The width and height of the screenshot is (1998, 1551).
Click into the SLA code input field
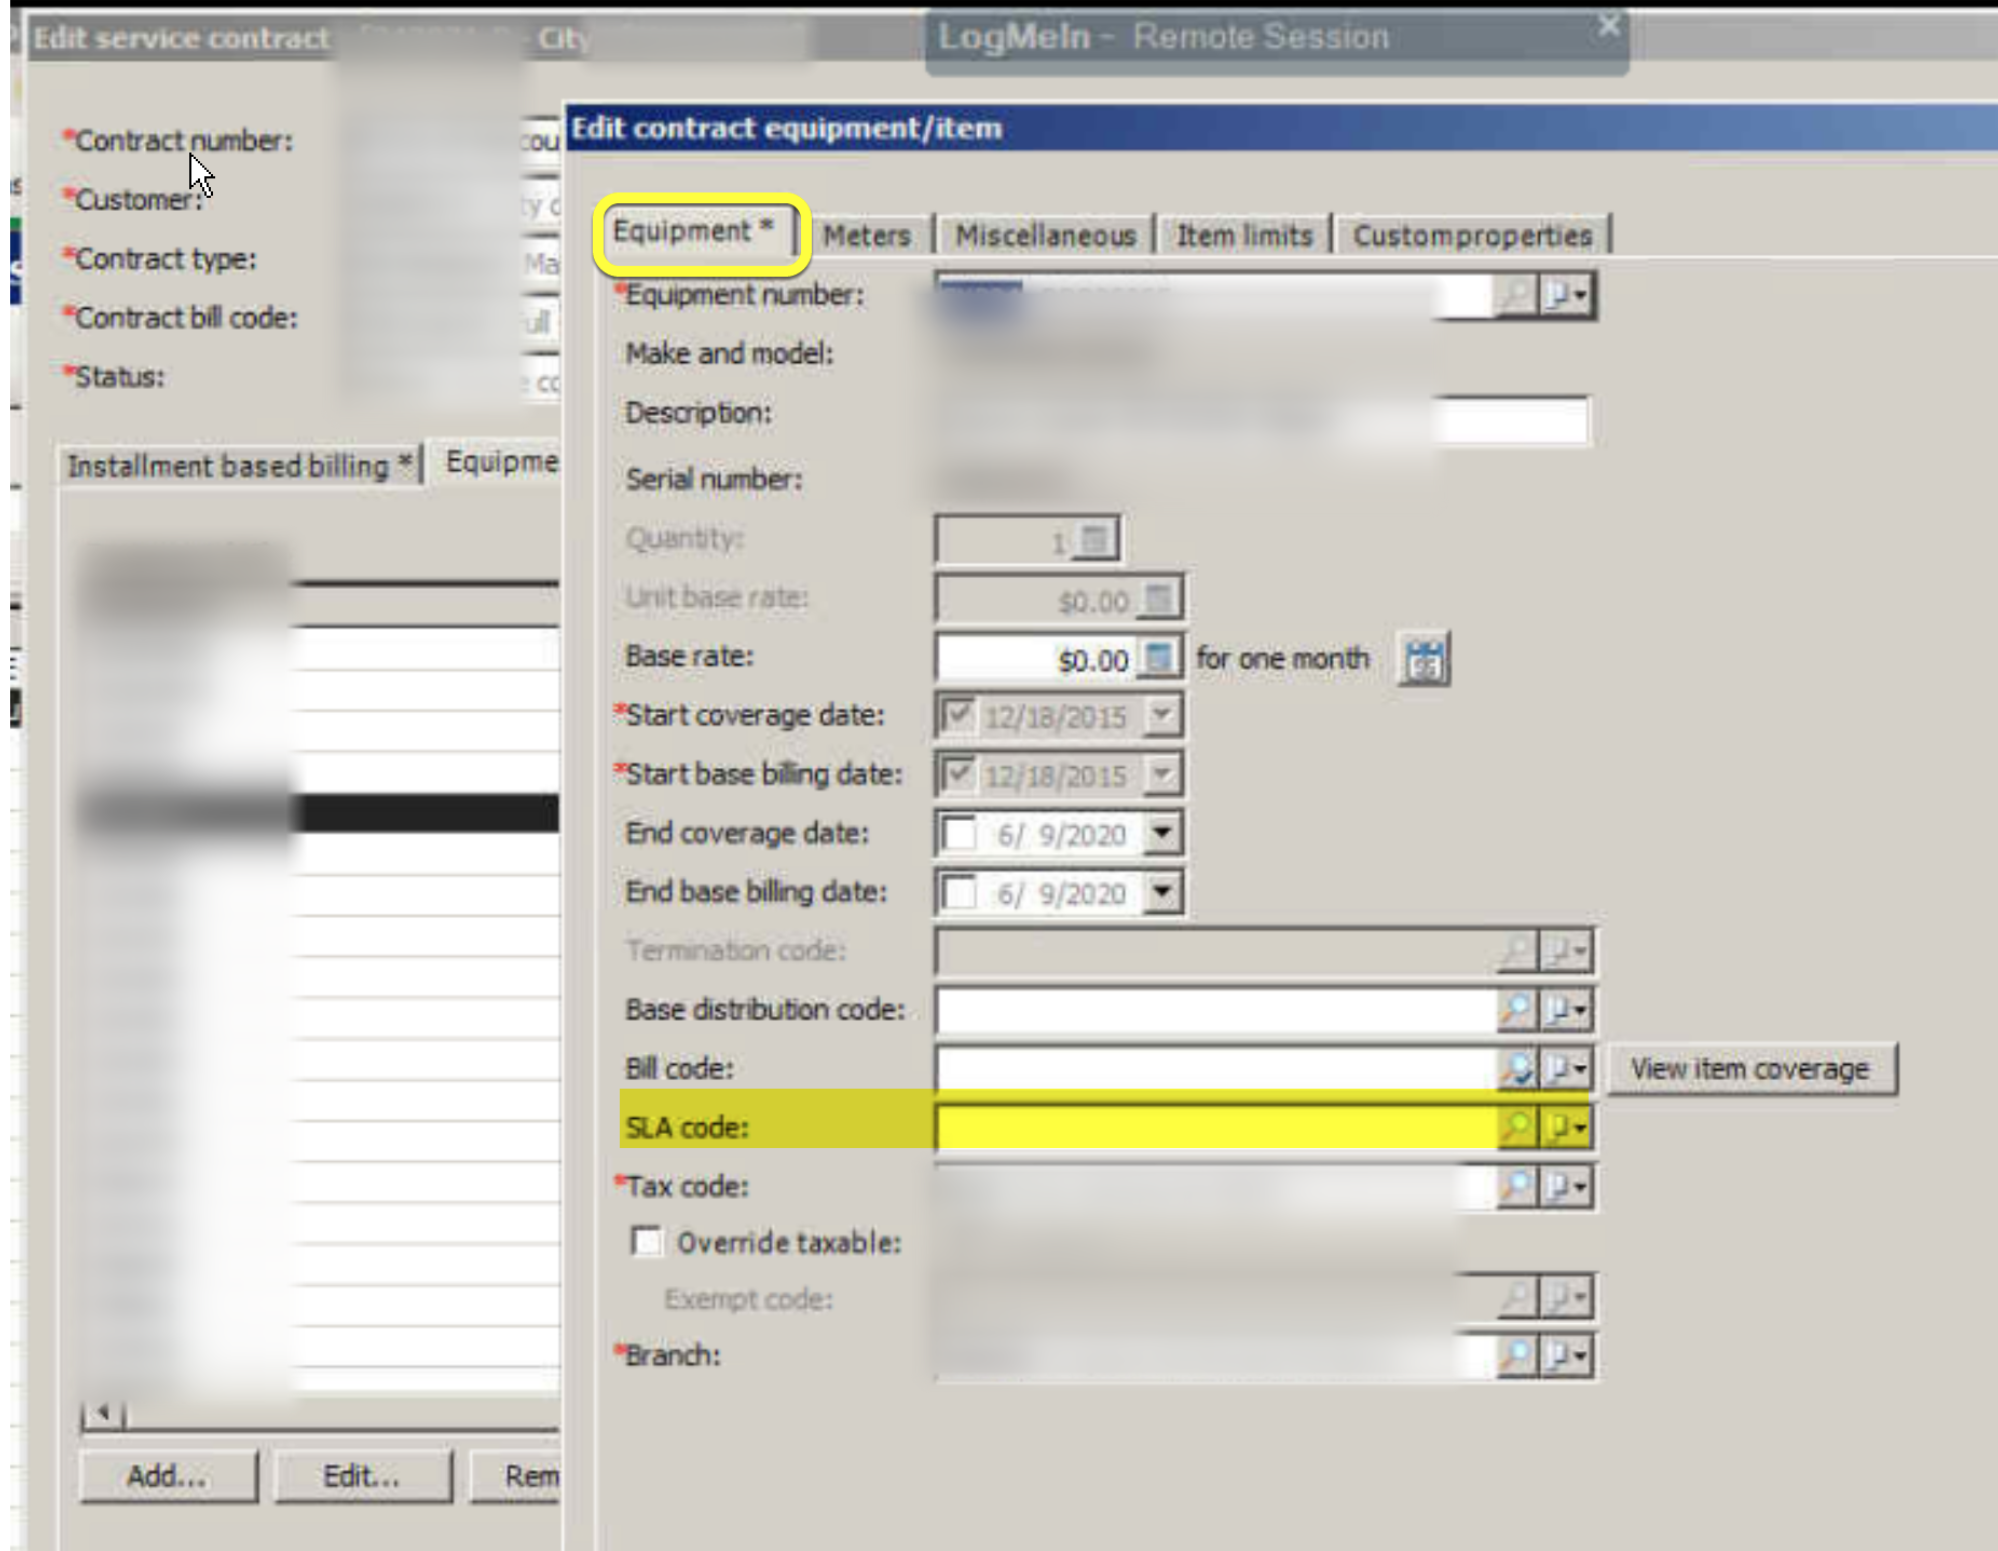1216,1127
